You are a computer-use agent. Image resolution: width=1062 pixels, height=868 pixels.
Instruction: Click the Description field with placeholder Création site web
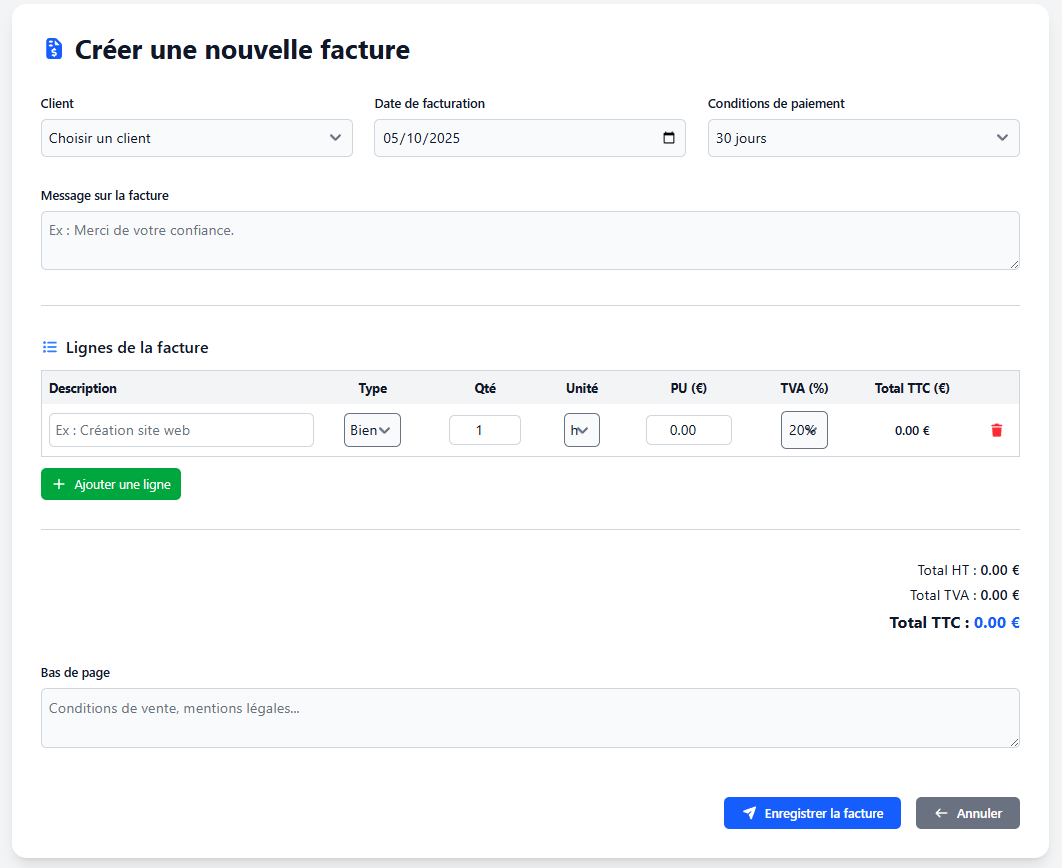(x=181, y=429)
